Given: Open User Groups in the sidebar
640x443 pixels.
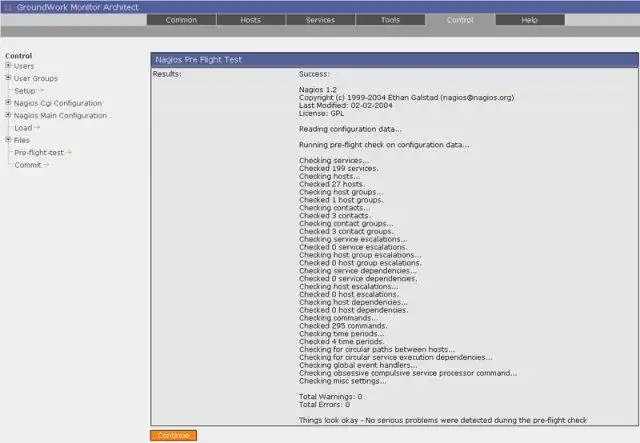Looking at the screenshot, I should (36, 78).
